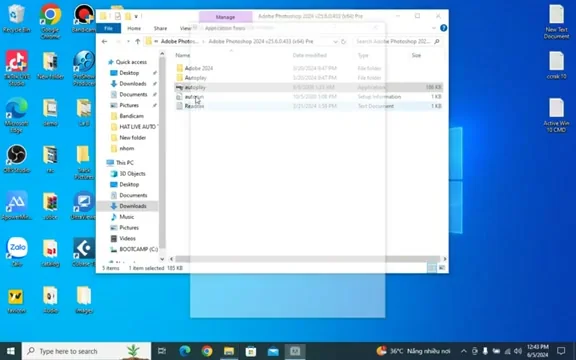
Task: Select the Adobe 2024 folder row
Action: click(x=308, y=68)
